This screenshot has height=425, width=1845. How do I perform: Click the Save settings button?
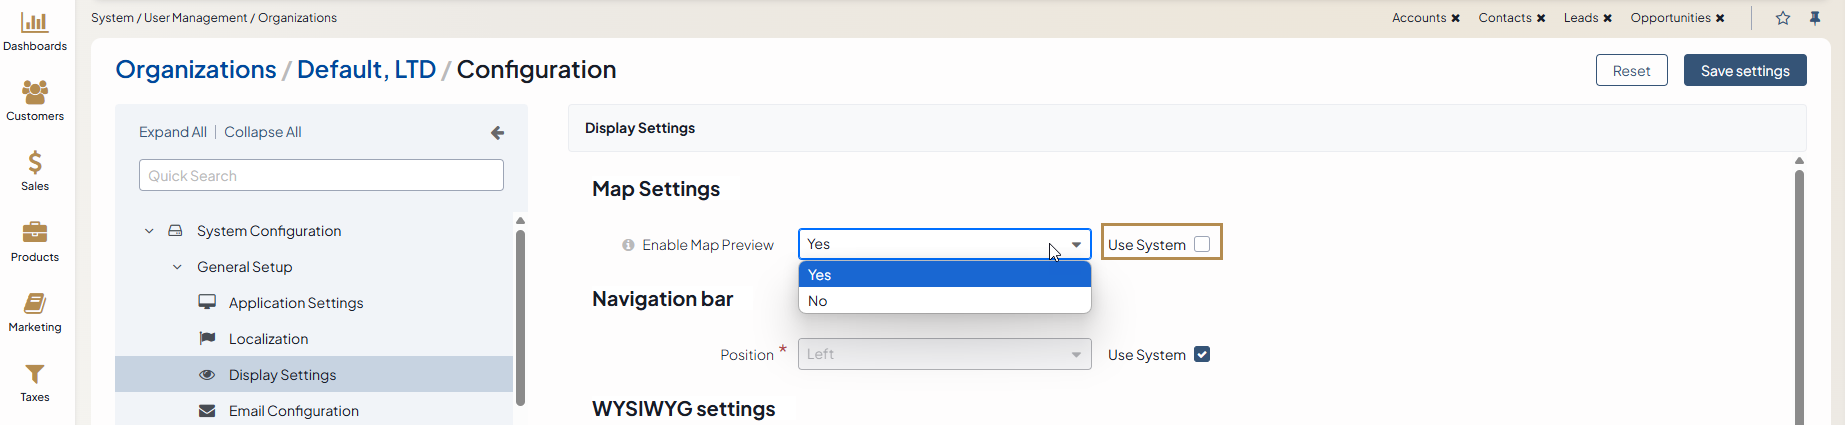pyautogui.click(x=1744, y=71)
